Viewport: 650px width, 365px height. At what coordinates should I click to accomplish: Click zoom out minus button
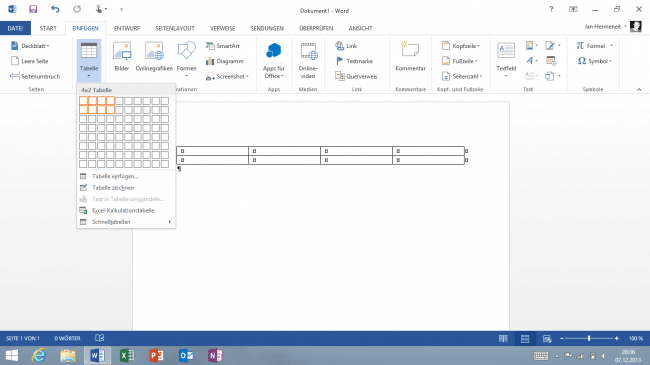562,338
